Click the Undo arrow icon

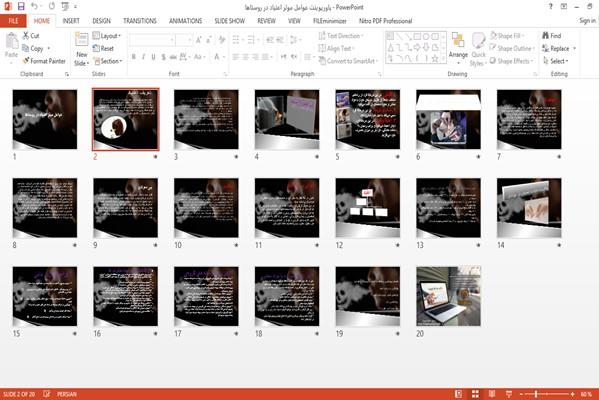click(x=34, y=6)
